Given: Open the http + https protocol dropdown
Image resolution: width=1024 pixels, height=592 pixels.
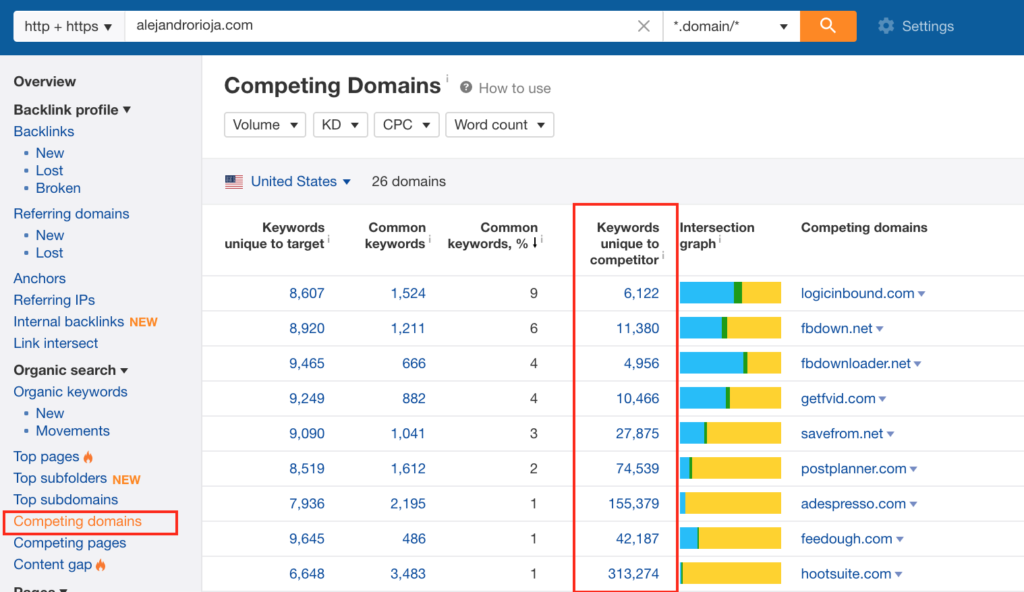Looking at the screenshot, I should click(x=69, y=26).
